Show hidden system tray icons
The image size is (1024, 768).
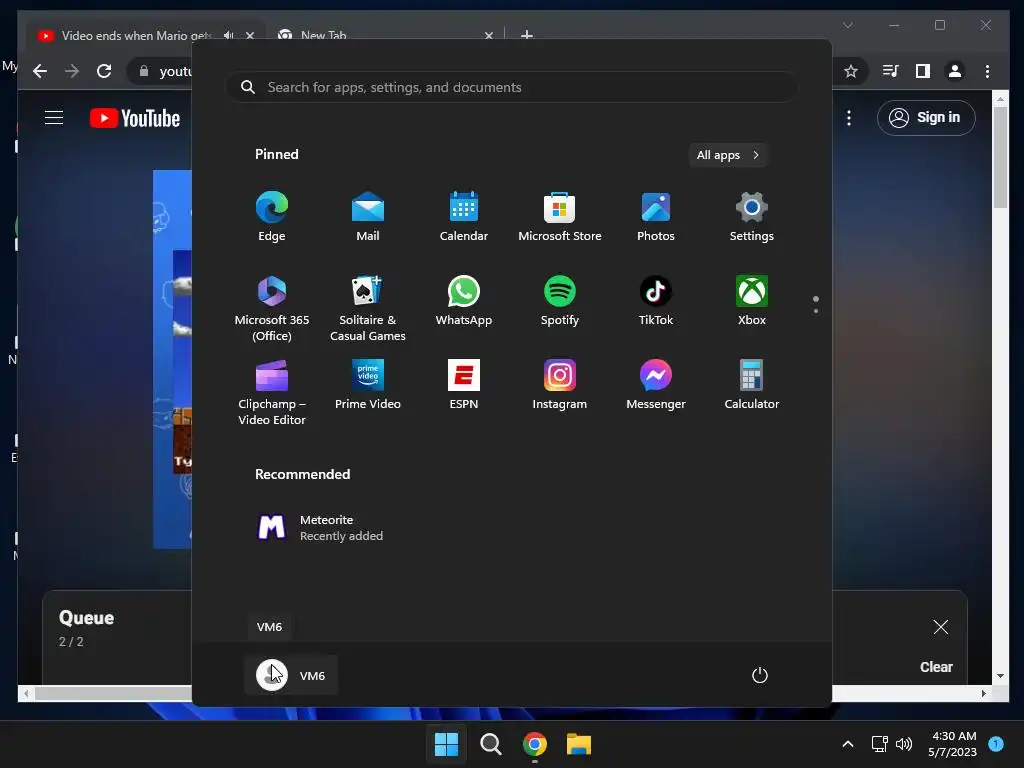point(848,744)
